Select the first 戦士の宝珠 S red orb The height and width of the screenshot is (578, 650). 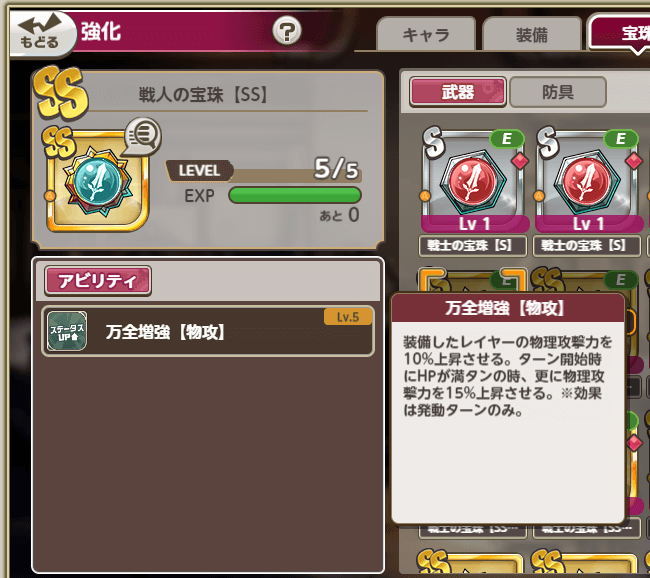473,180
